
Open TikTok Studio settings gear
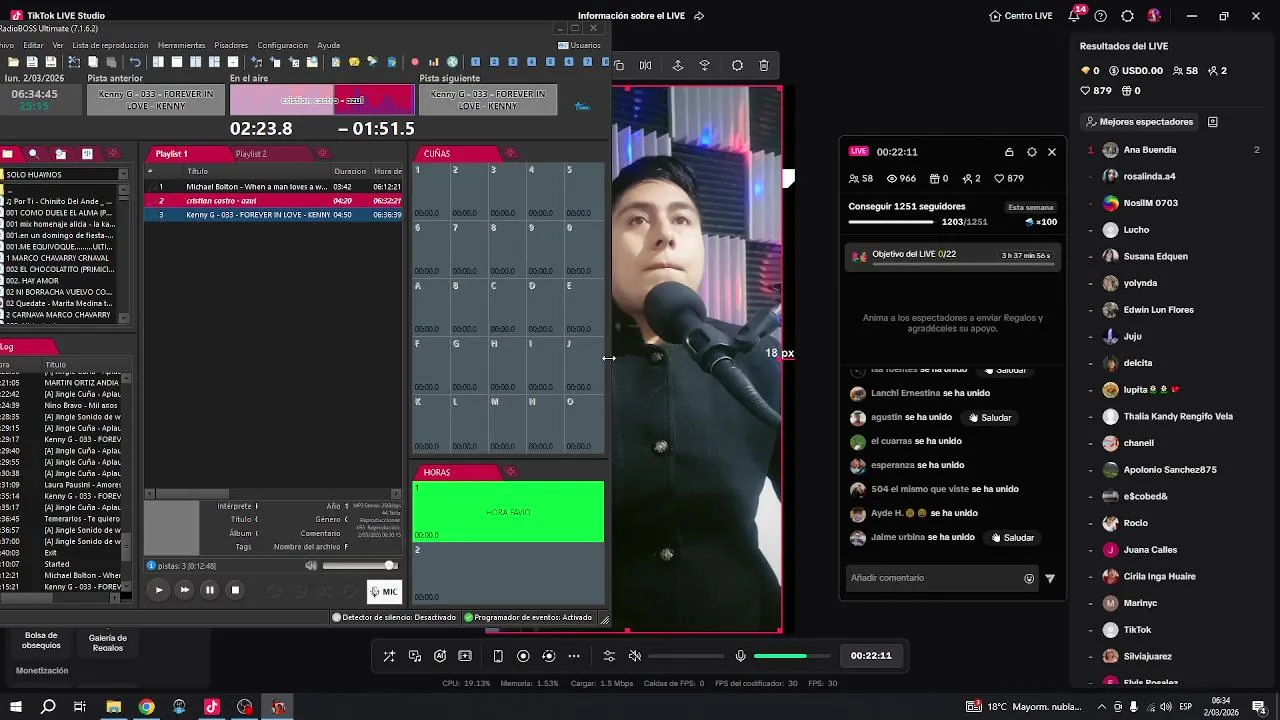[x=1127, y=16]
